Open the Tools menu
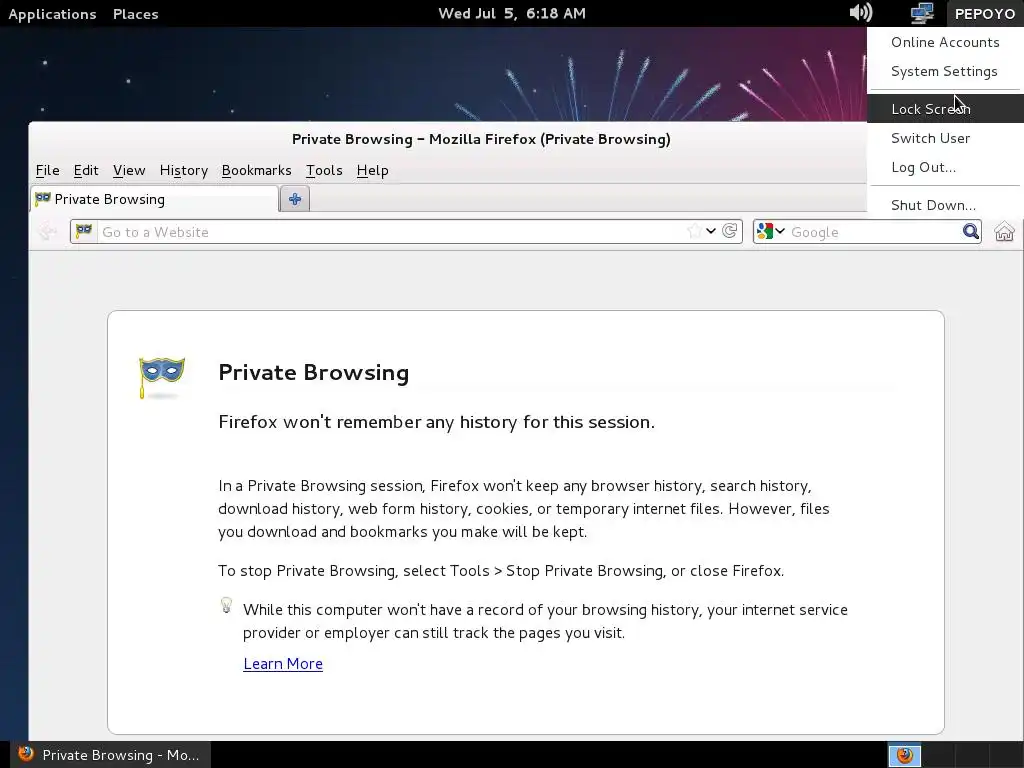1024x768 pixels. point(324,170)
